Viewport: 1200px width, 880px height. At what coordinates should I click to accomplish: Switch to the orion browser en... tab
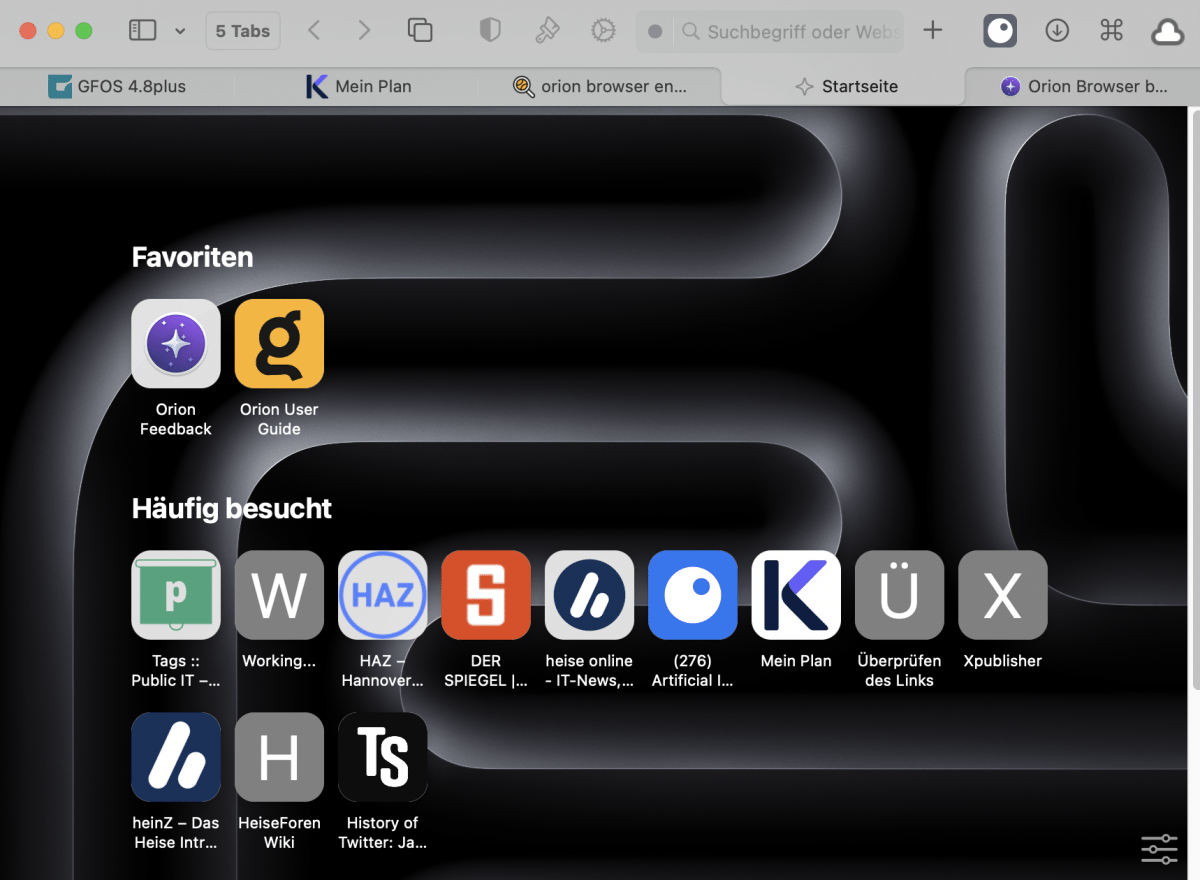tap(600, 87)
